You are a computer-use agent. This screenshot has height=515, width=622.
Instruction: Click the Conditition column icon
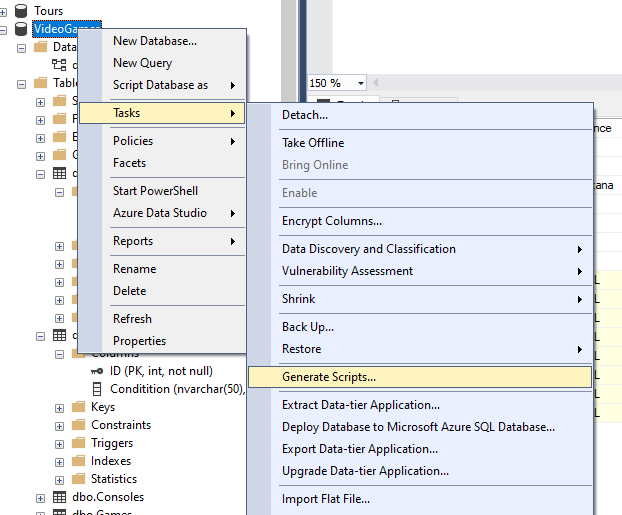(97, 389)
